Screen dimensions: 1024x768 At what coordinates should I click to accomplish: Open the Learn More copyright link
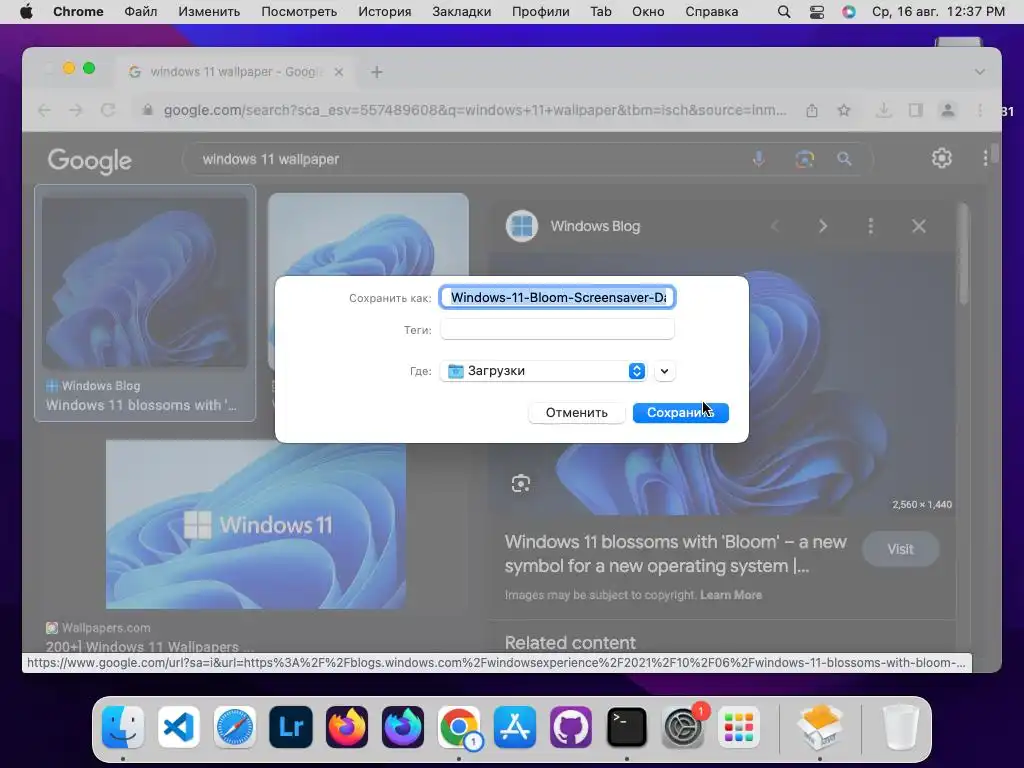pyautogui.click(x=731, y=595)
